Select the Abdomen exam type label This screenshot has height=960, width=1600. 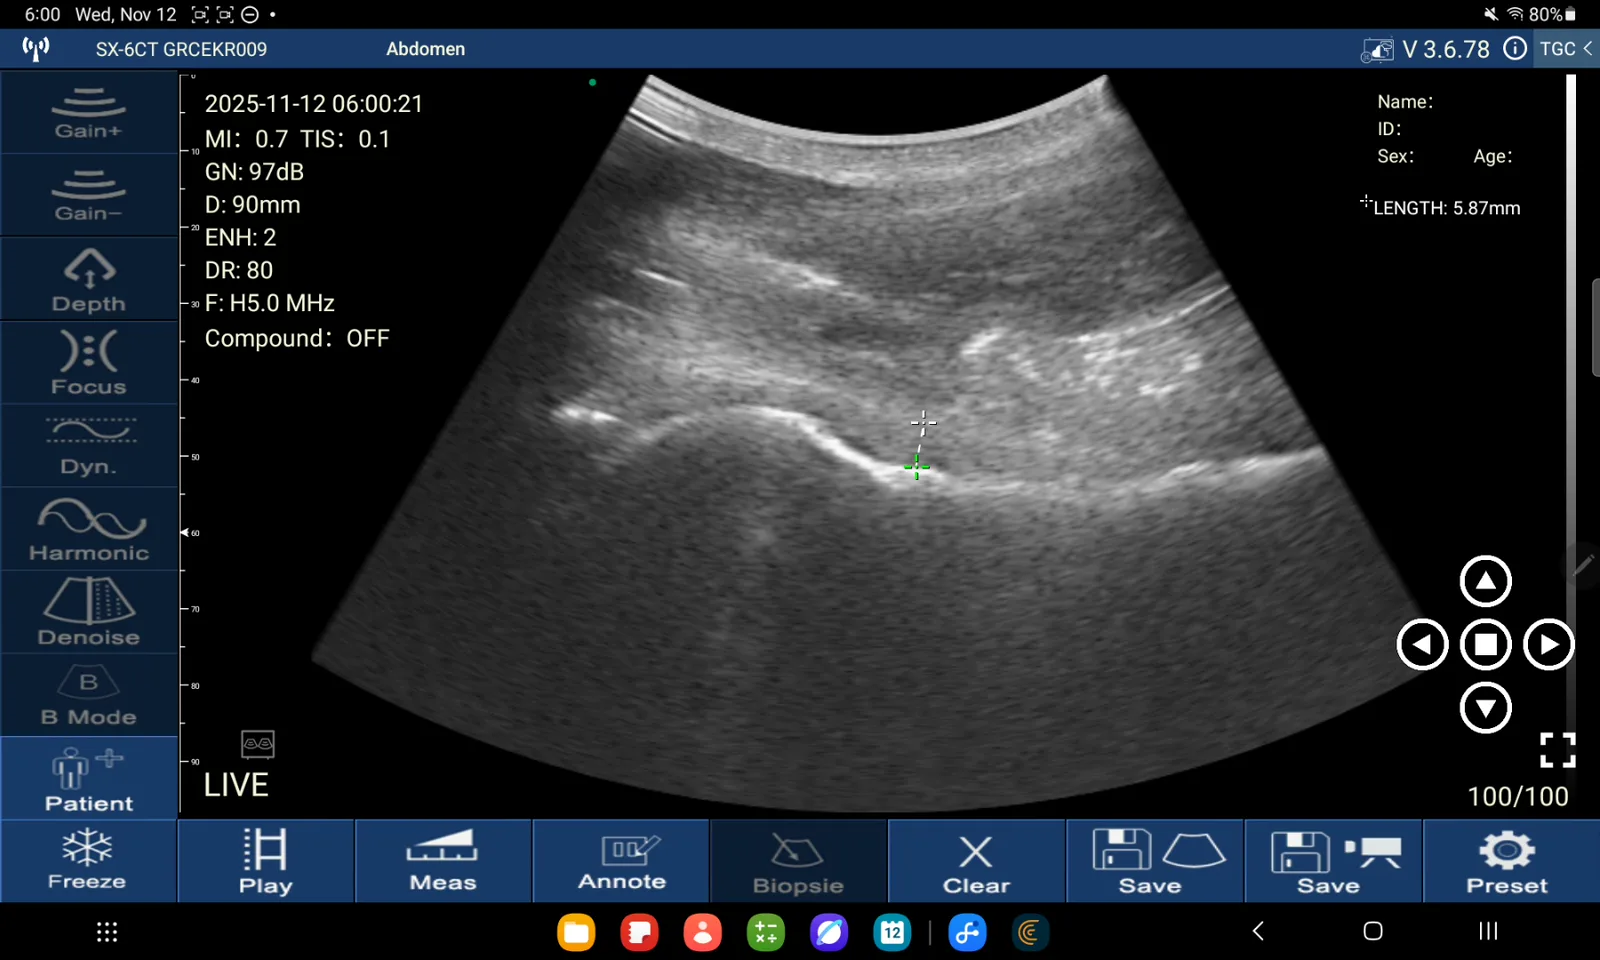425,49
